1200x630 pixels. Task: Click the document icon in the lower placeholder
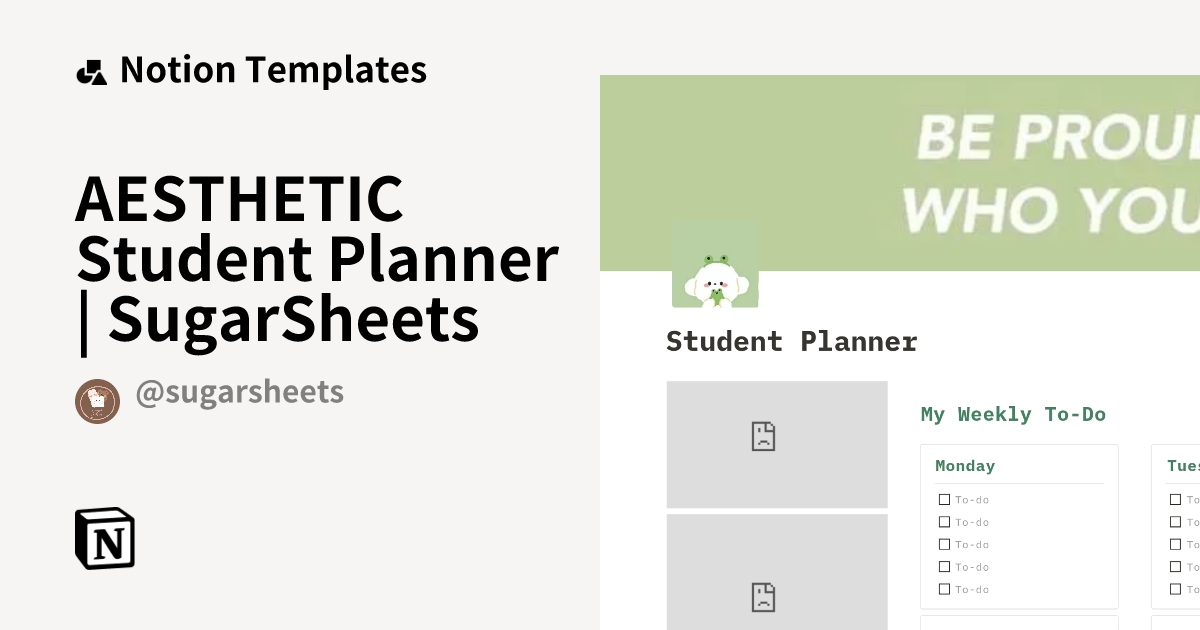[x=763, y=597]
